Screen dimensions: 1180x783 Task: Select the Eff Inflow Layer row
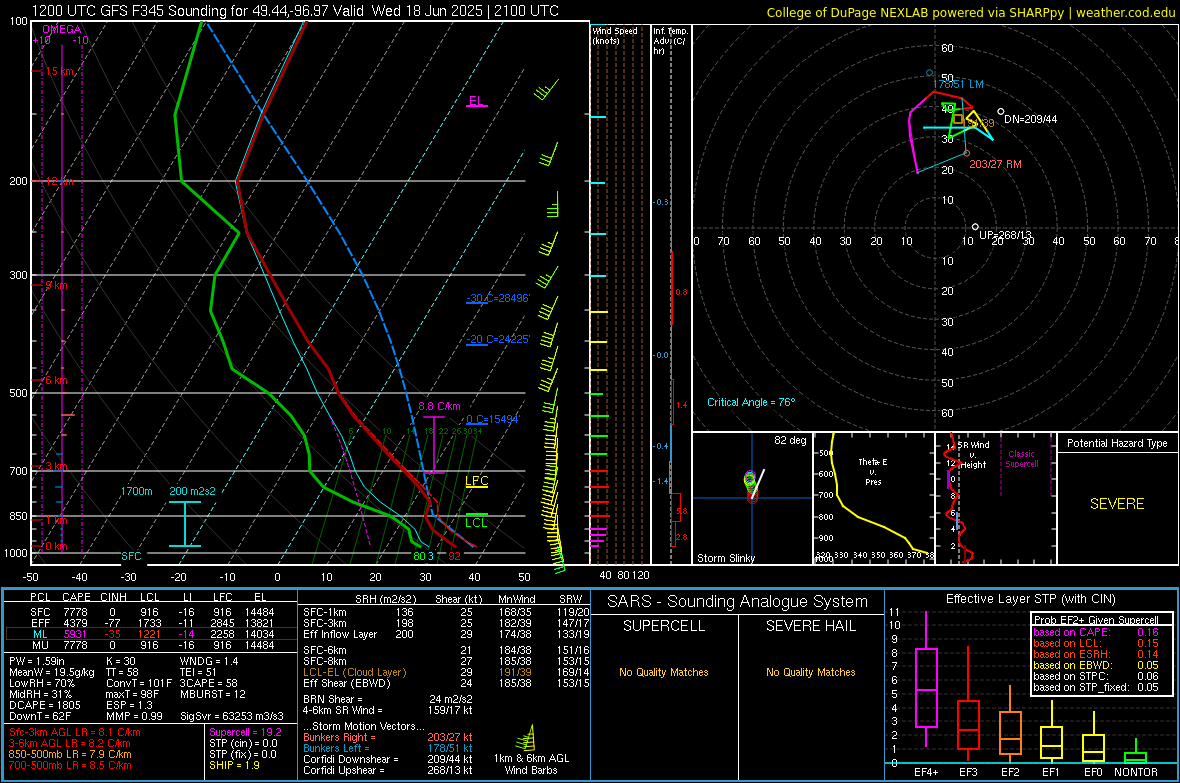tap(446, 634)
